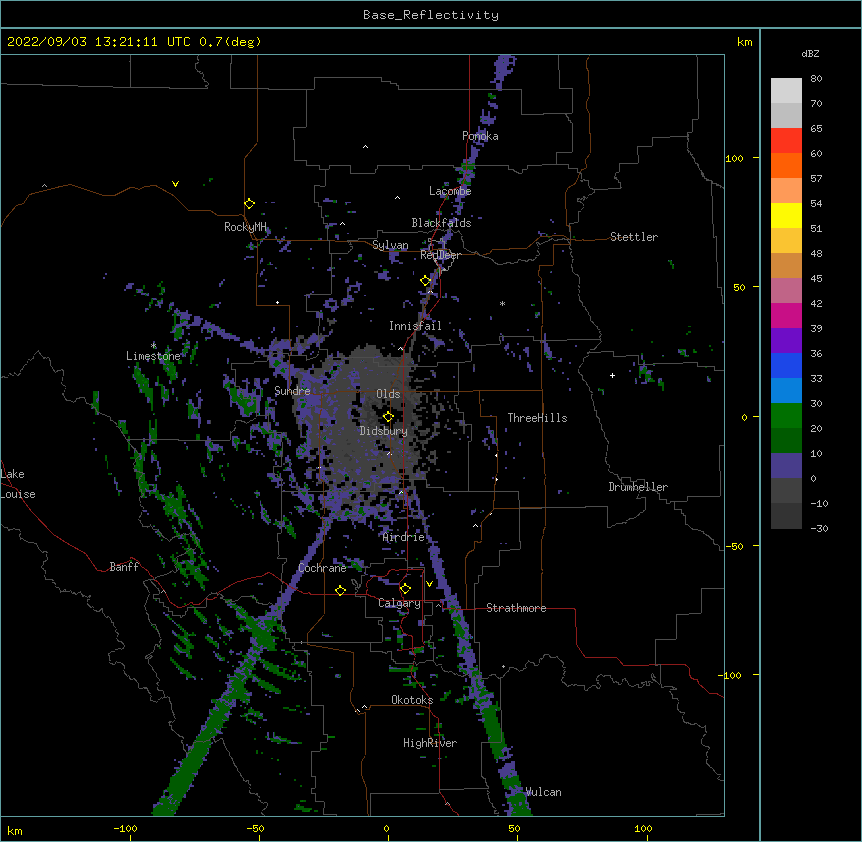Select the Sylvan label
862x842 pixels.
[x=390, y=245]
